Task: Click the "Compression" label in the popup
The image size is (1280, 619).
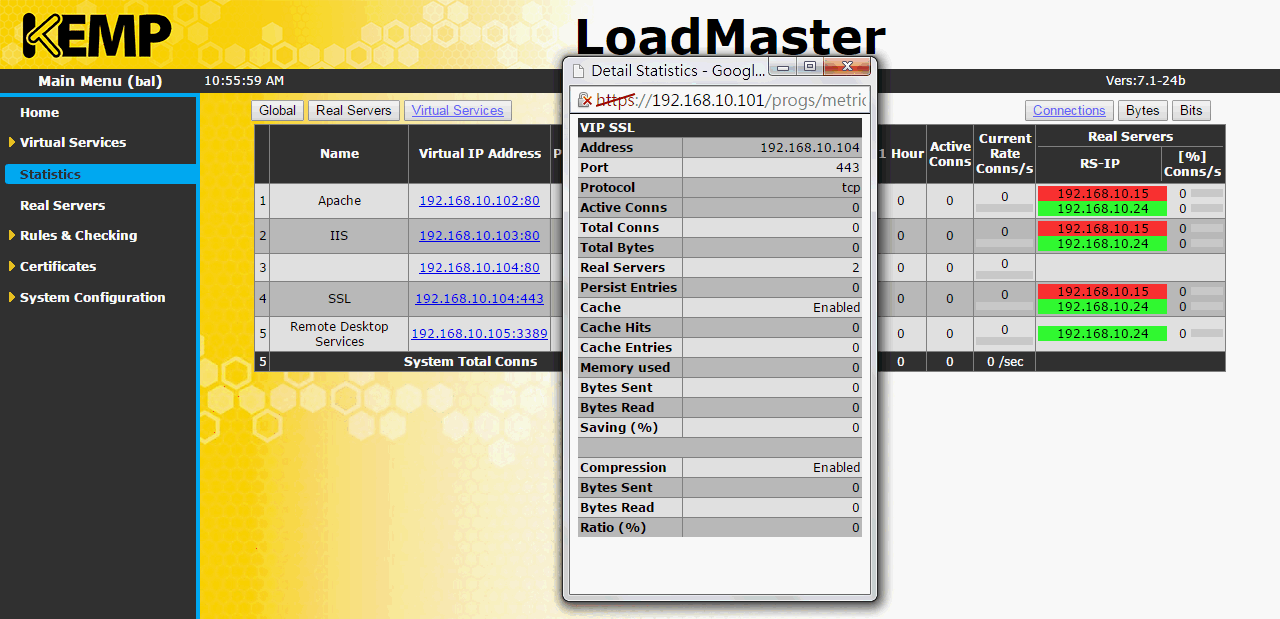Action: click(x=623, y=468)
